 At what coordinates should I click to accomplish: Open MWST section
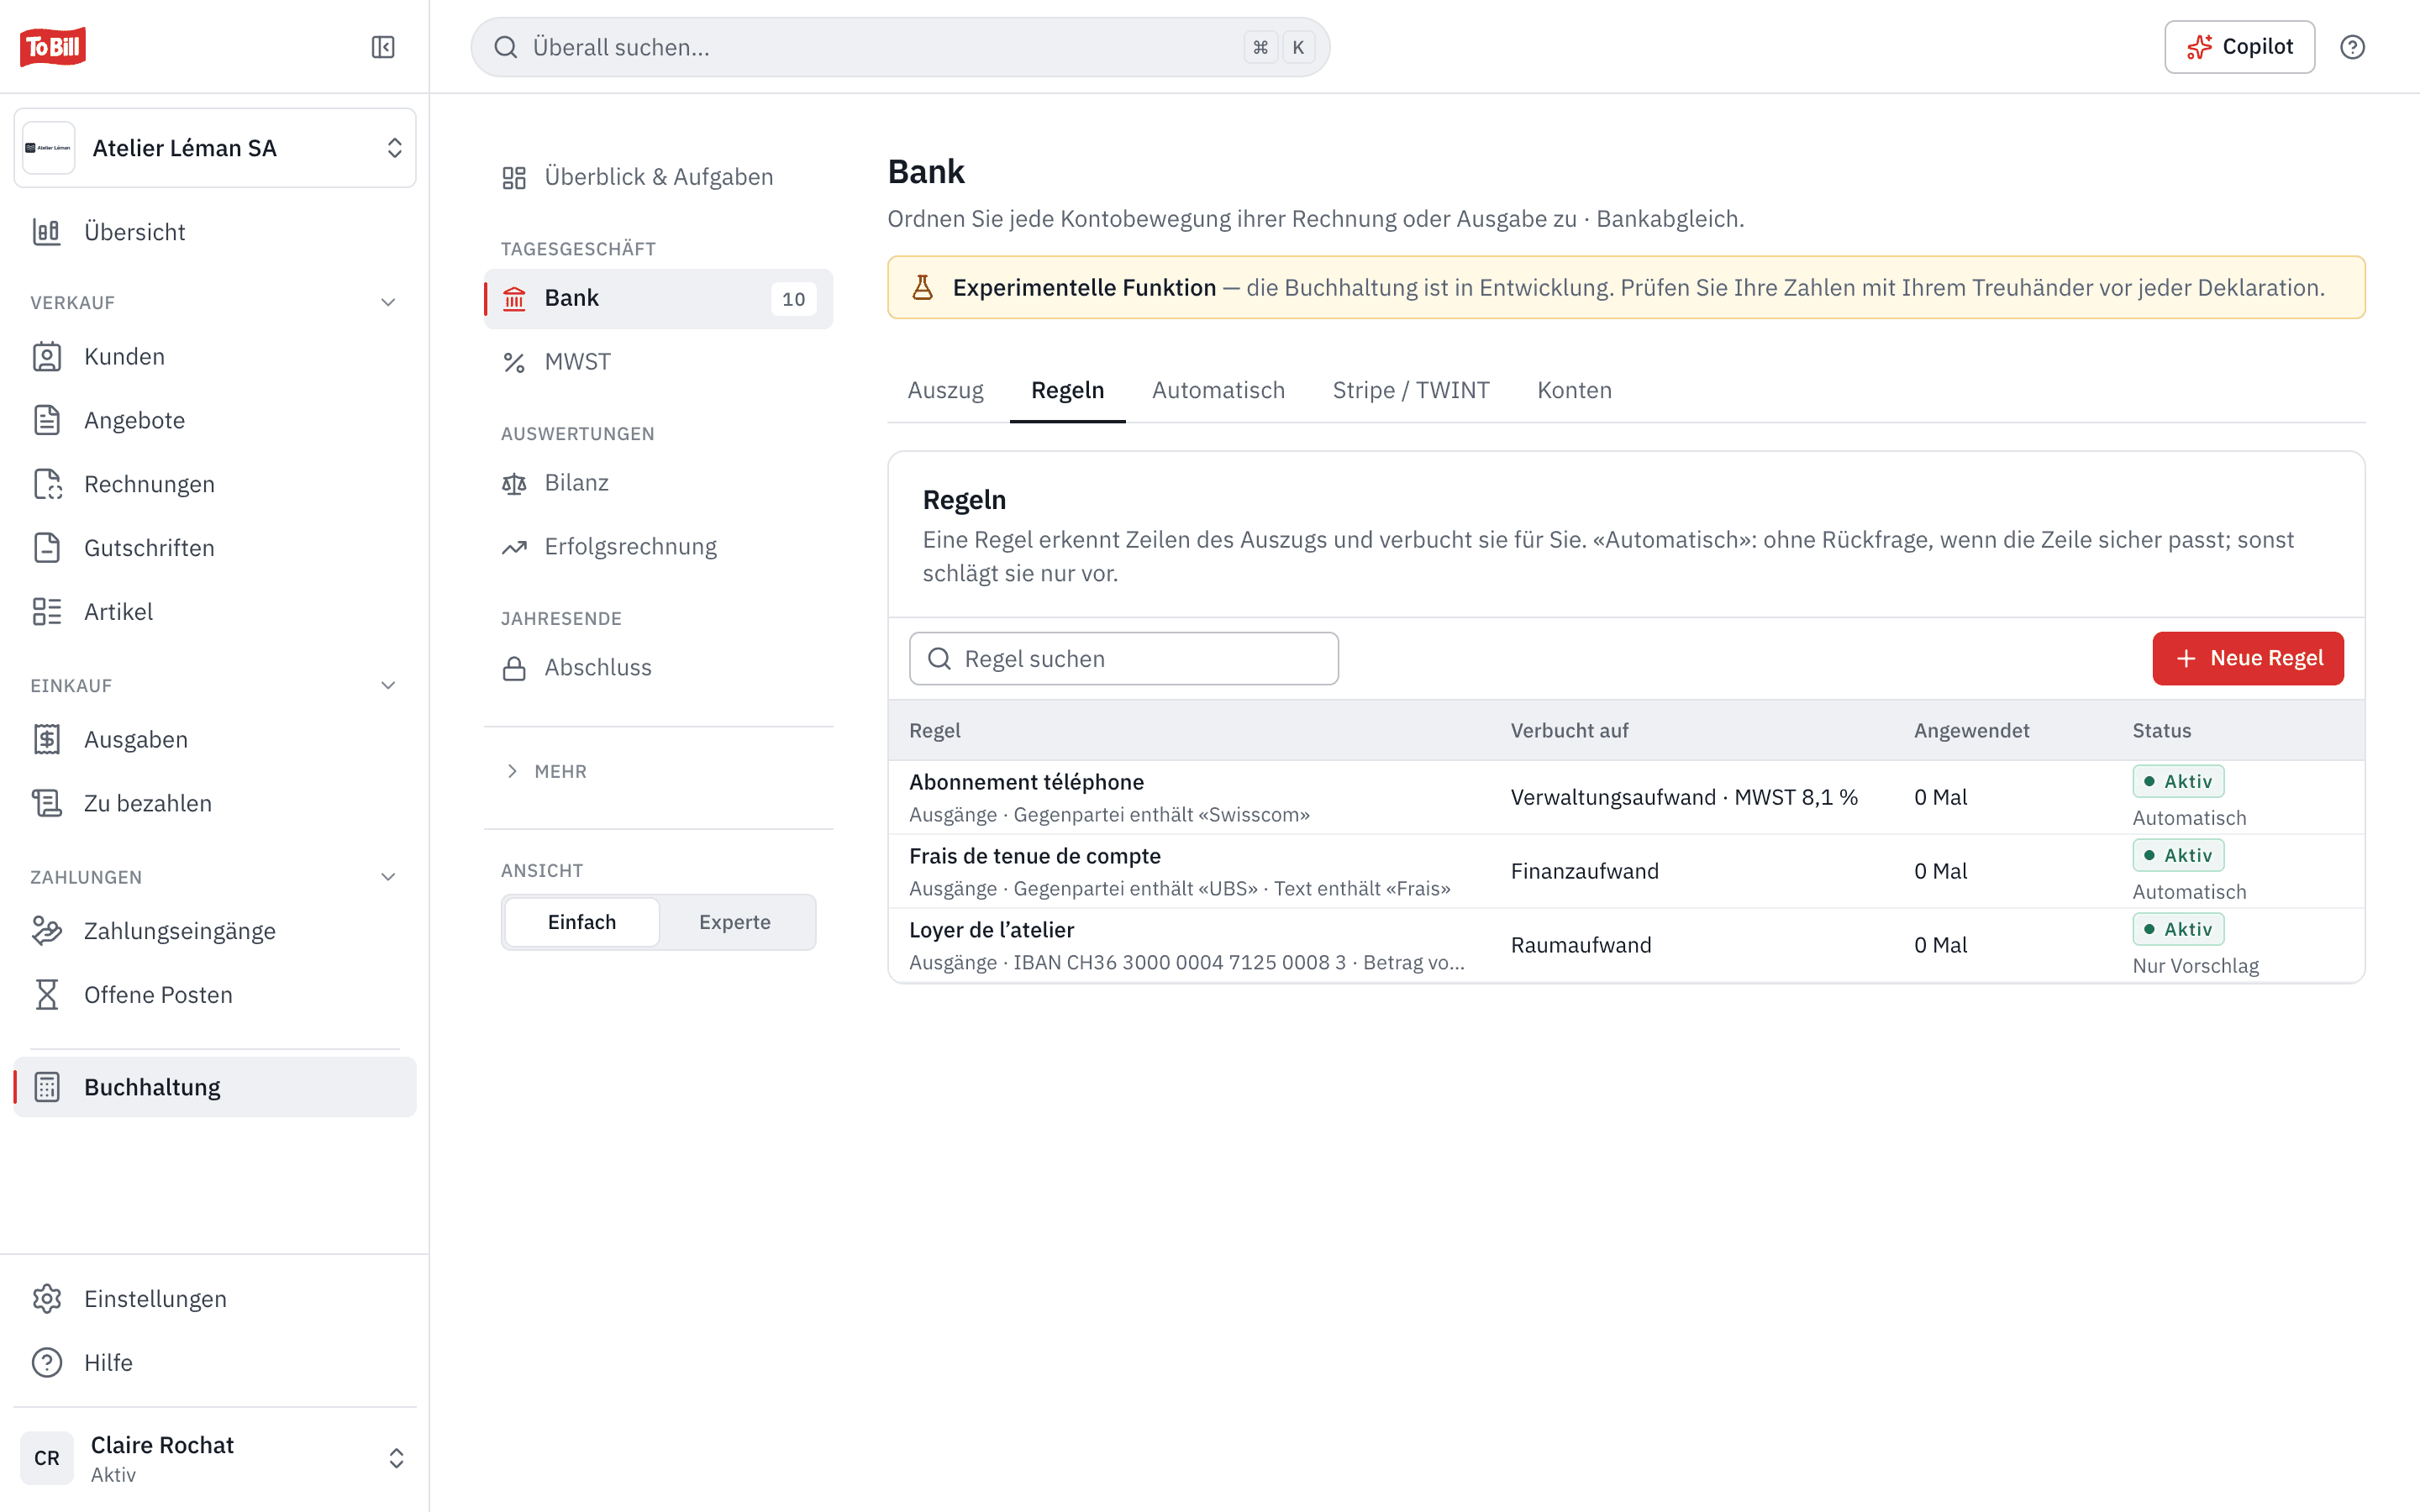point(658,362)
